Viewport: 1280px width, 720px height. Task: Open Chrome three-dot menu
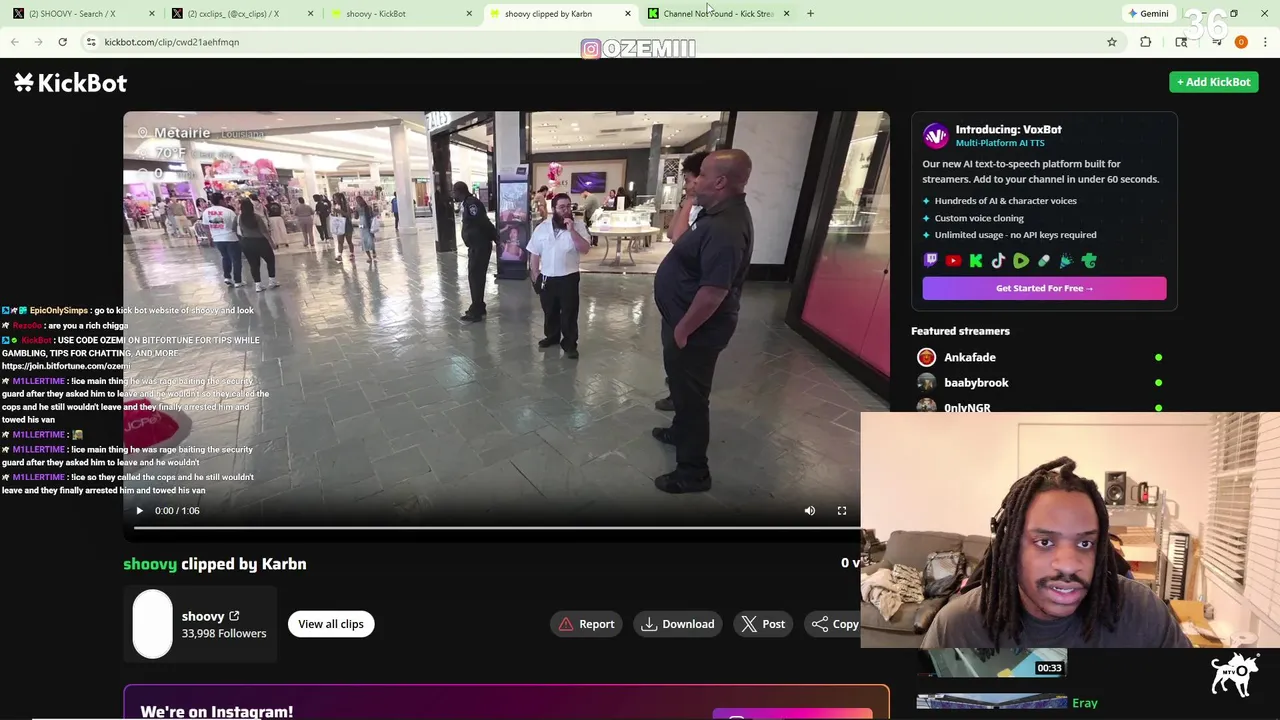click(1266, 42)
